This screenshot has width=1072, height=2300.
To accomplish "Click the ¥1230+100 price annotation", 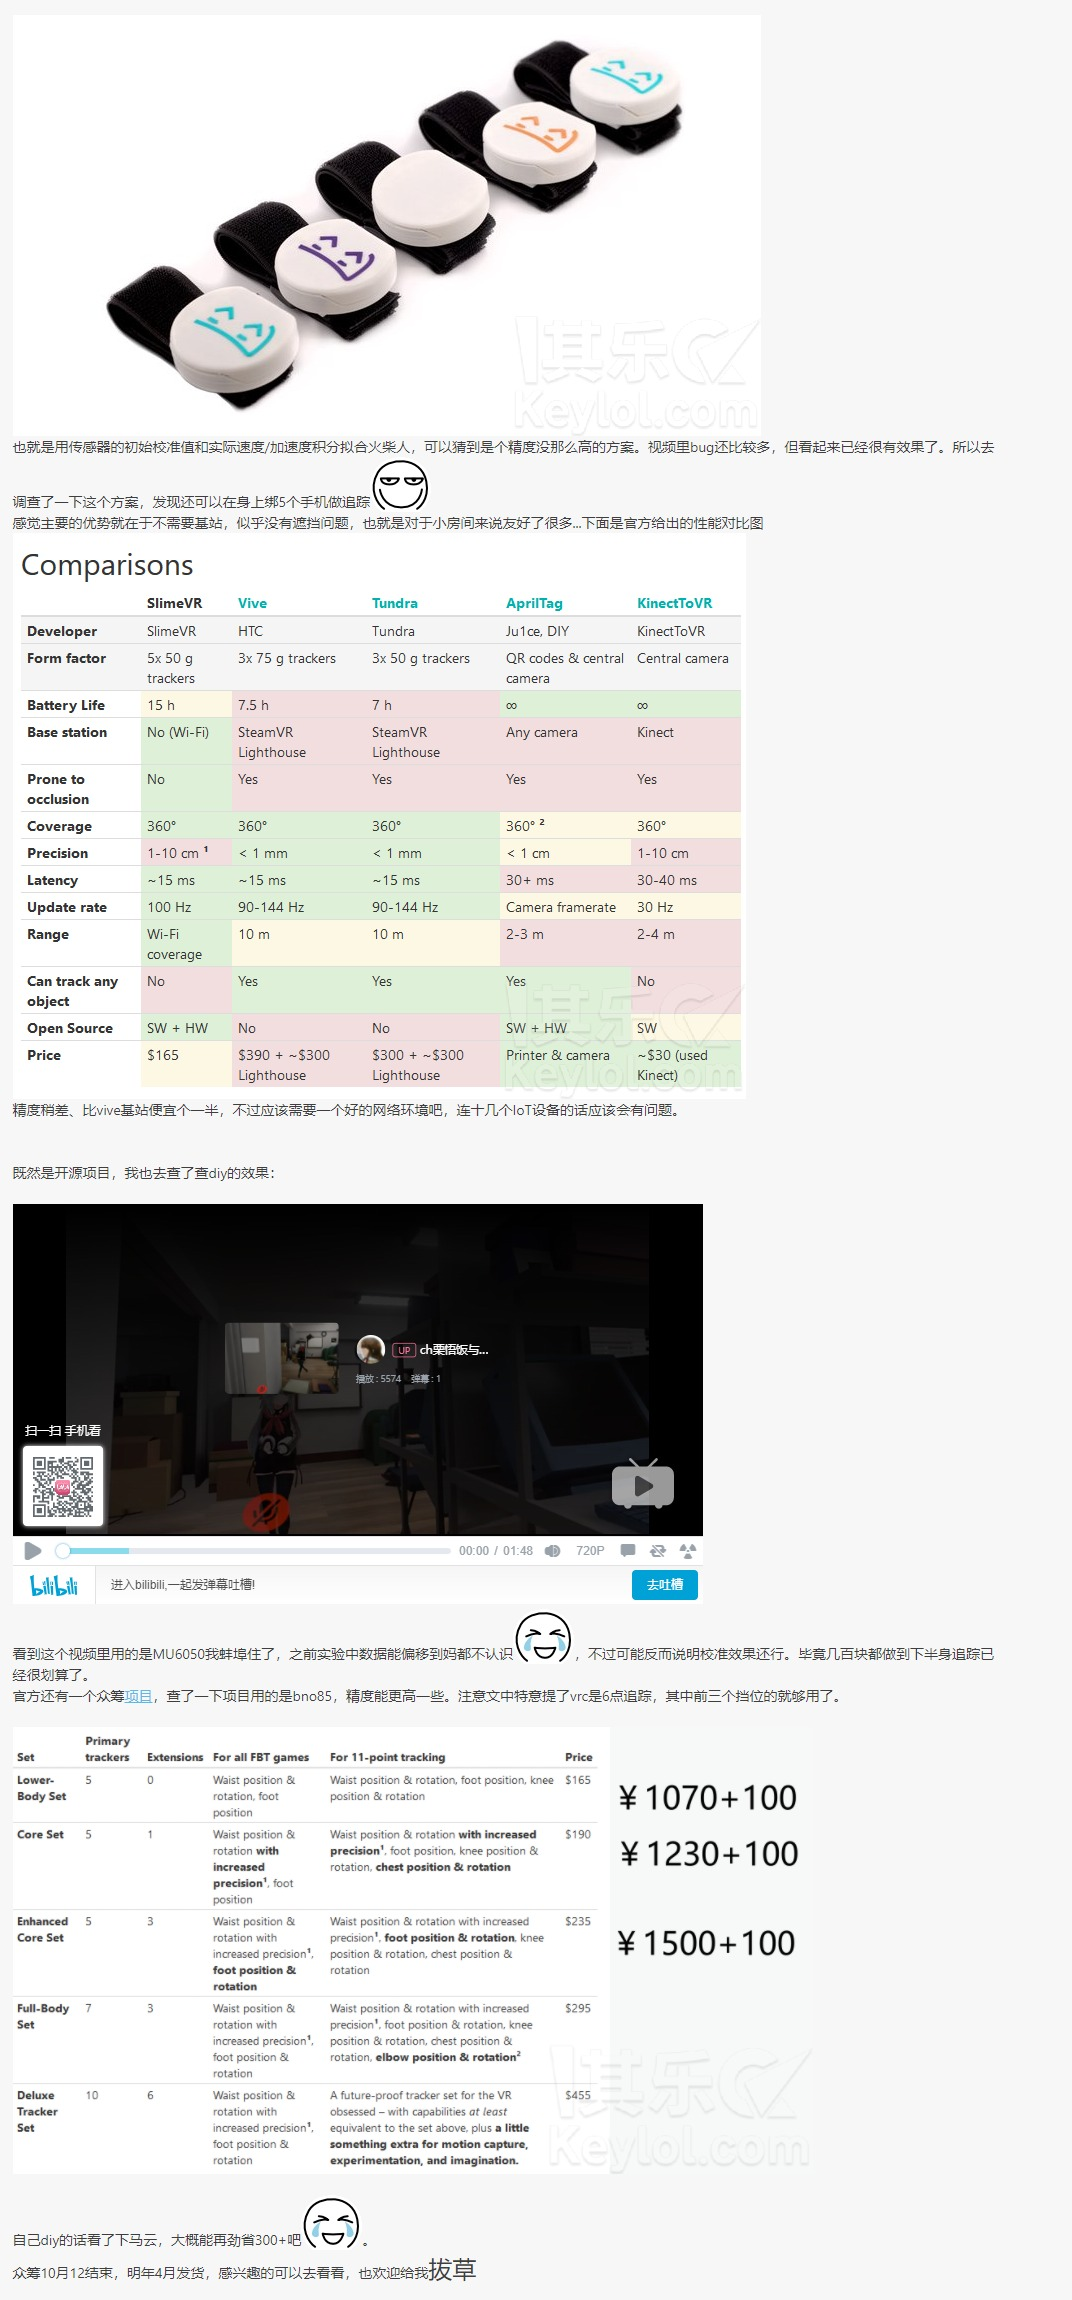I will tap(708, 1854).
